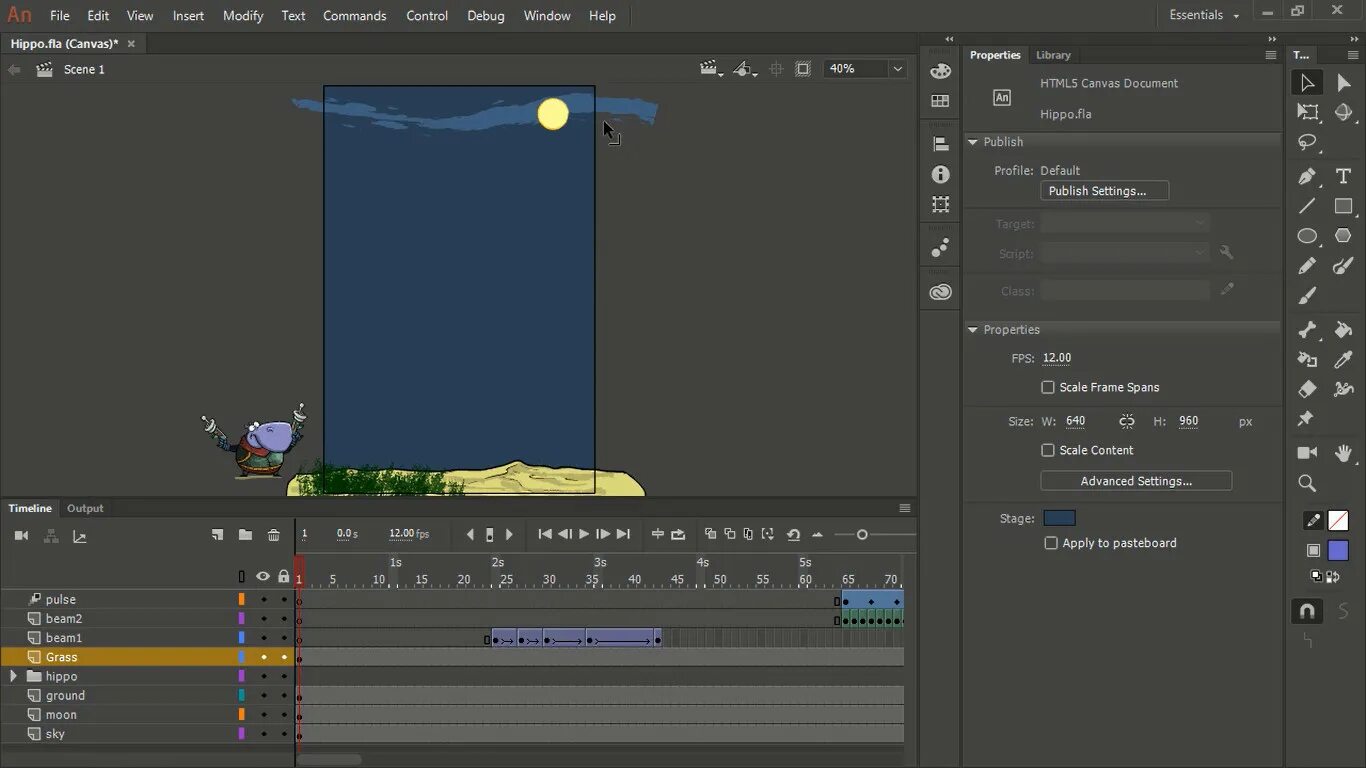Switch to the Library tab
The width and height of the screenshot is (1366, 768).
[x=1055, y=55]
